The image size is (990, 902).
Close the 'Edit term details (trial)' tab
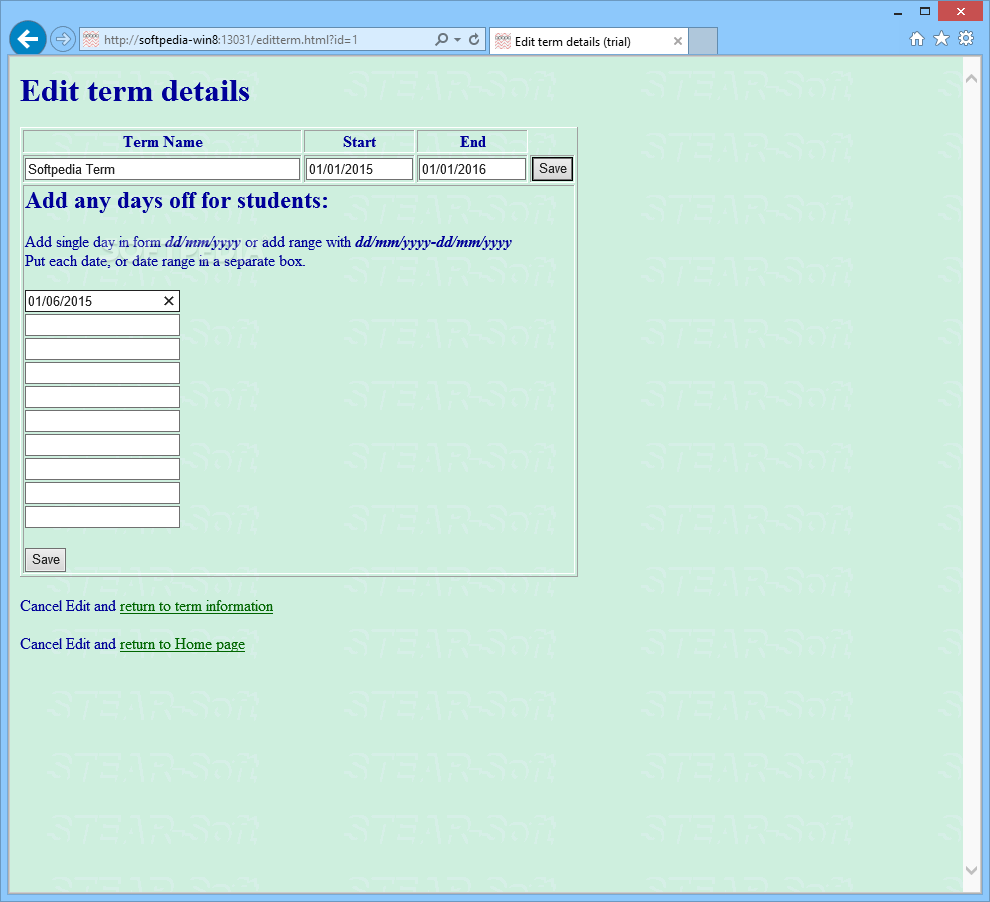(x=677, y=41)
